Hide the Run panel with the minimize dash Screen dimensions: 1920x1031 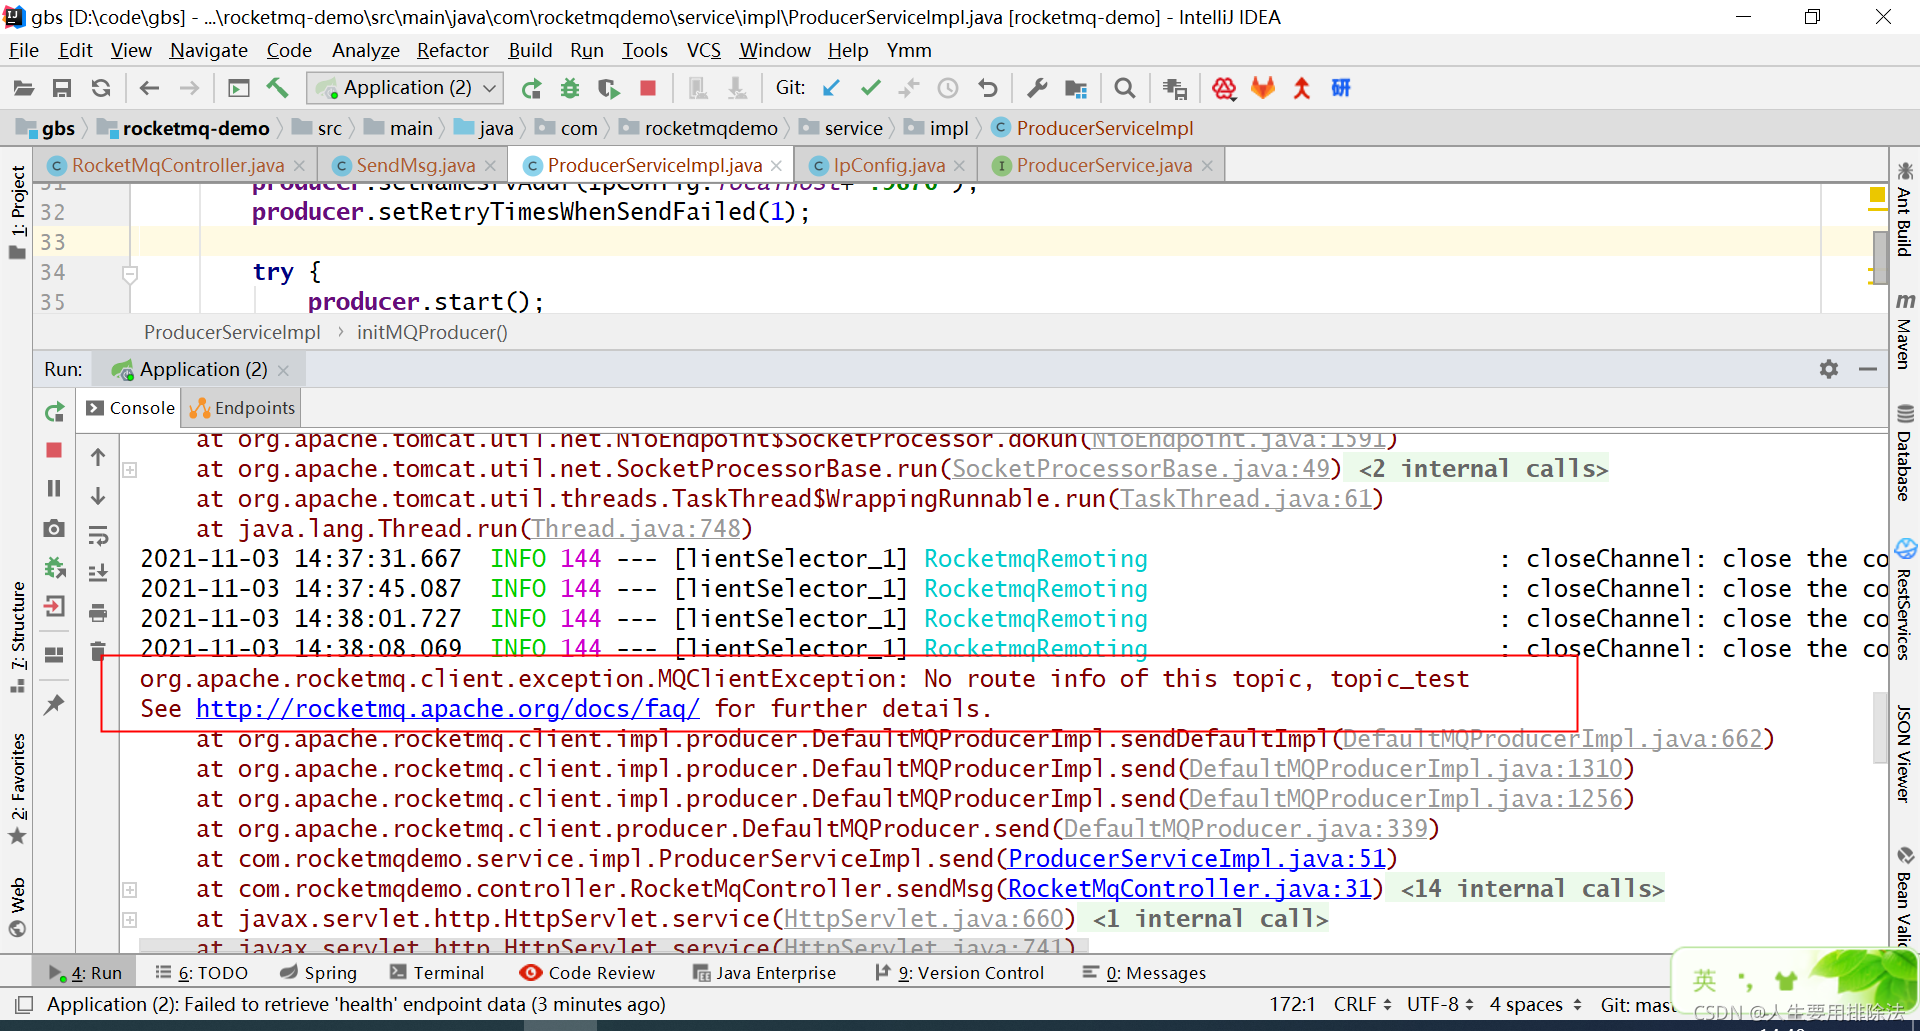coord(1868,369)
